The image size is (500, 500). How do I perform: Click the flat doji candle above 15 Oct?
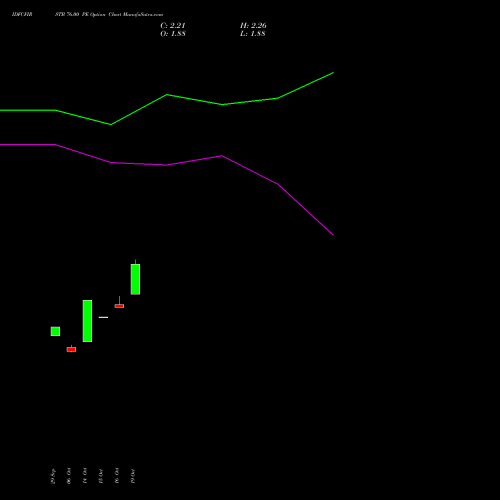(x=103, y=317)
